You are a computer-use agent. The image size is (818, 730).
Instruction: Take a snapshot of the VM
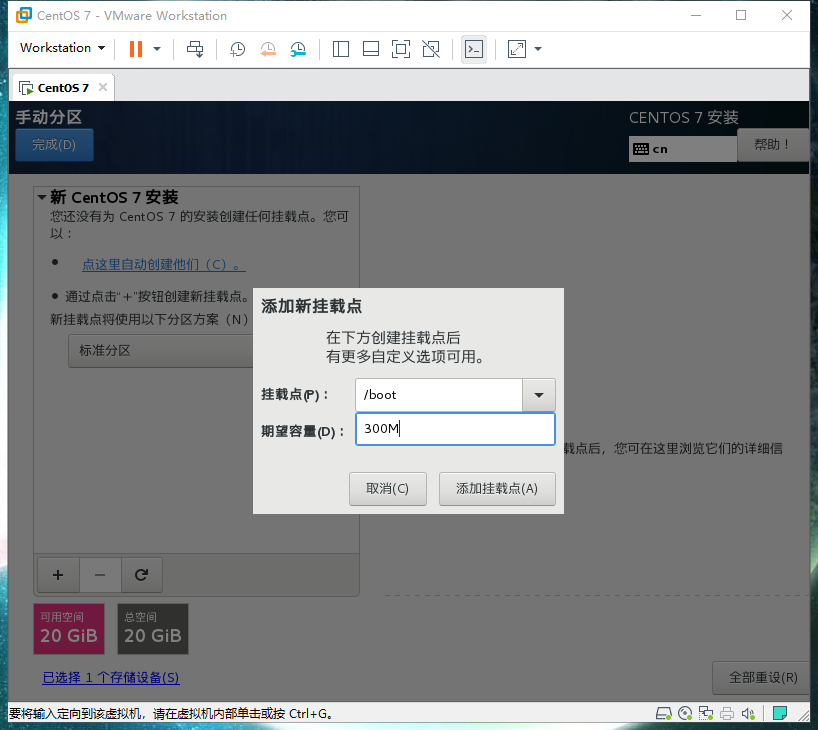tap(237, 49)
